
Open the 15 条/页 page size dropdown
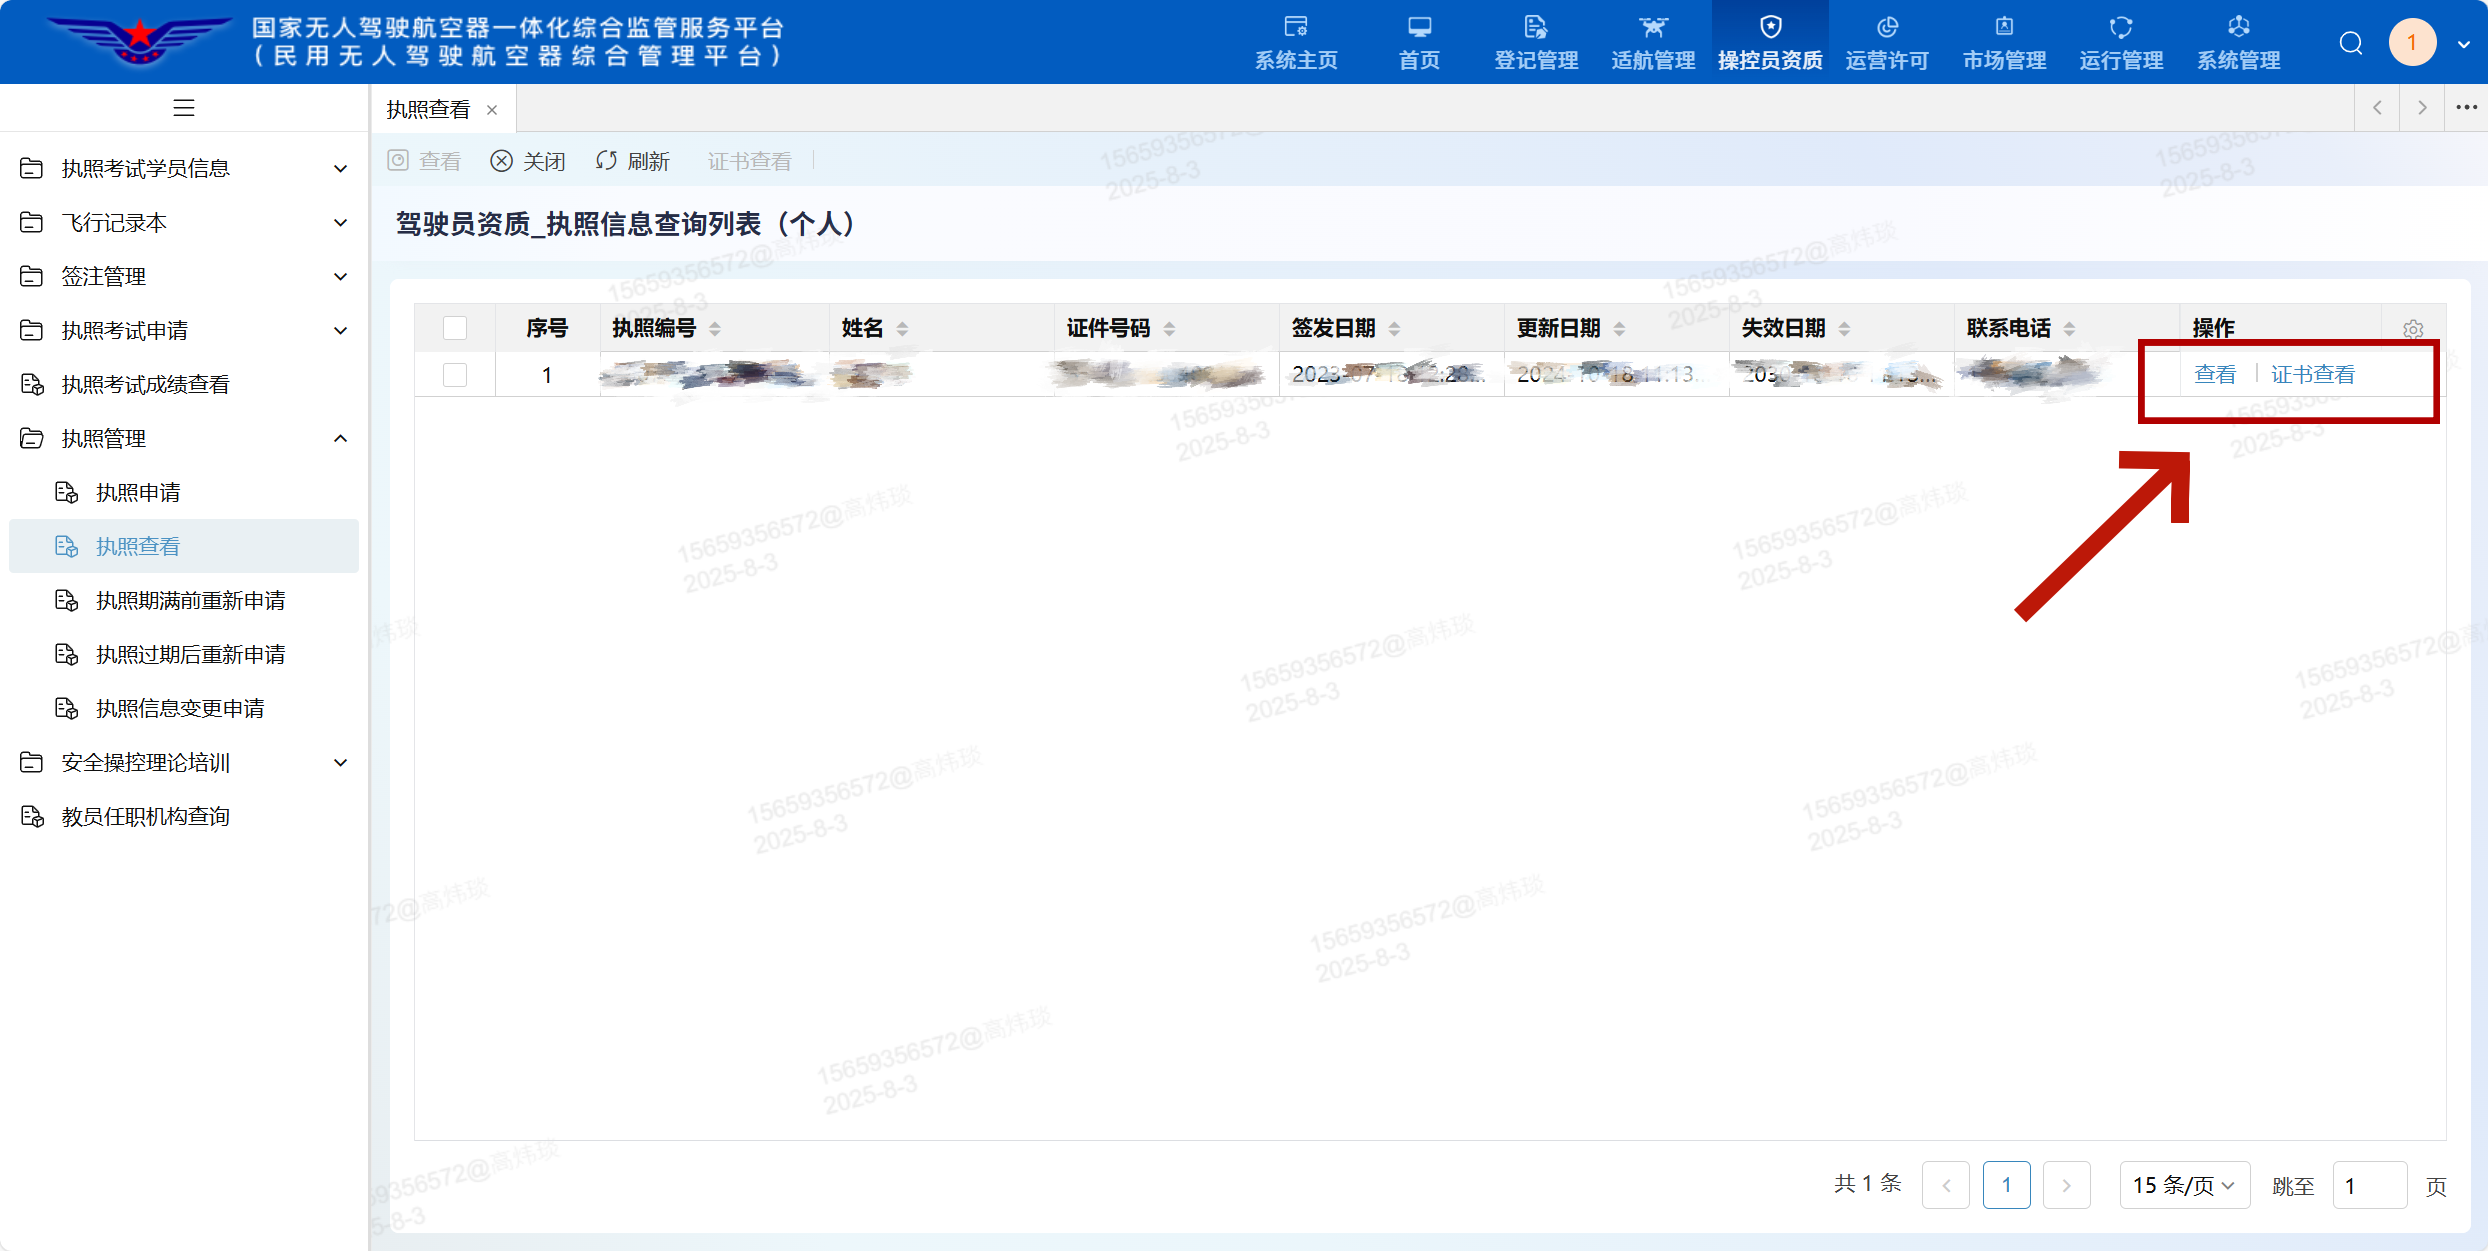pyautogui.click(x=2184, y=1186)
